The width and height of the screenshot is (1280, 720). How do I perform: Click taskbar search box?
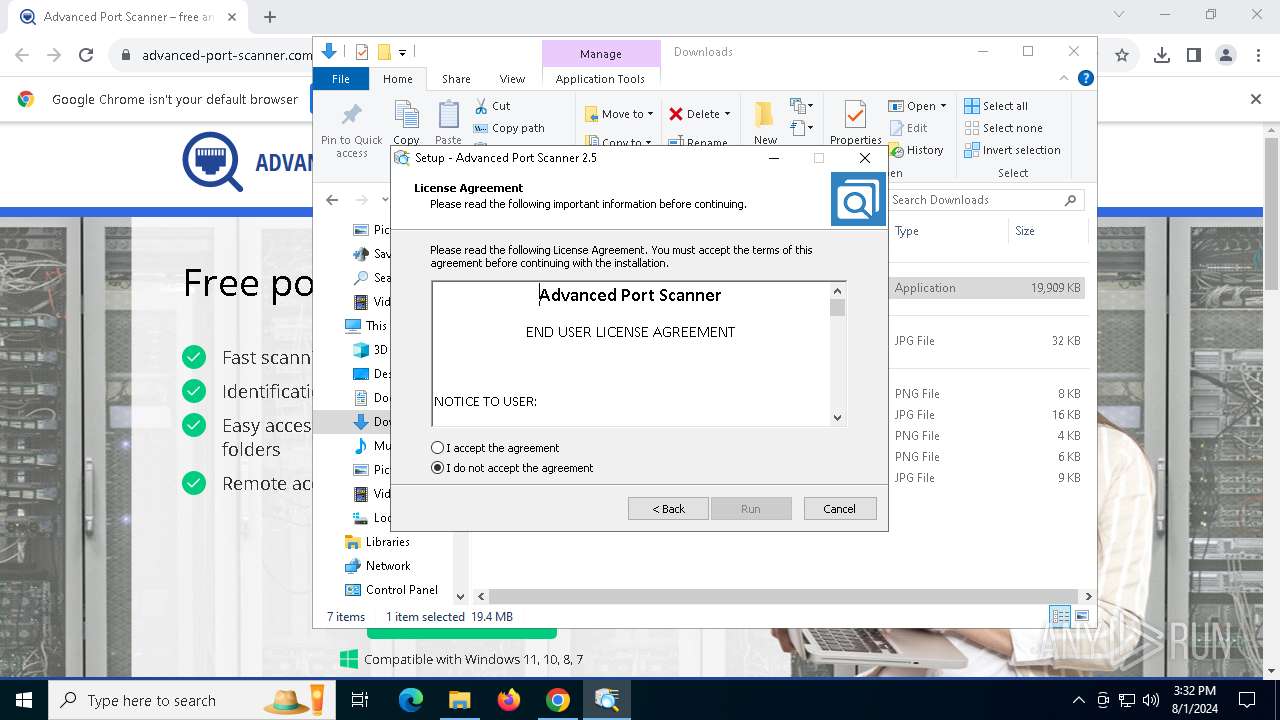[194, 700]
